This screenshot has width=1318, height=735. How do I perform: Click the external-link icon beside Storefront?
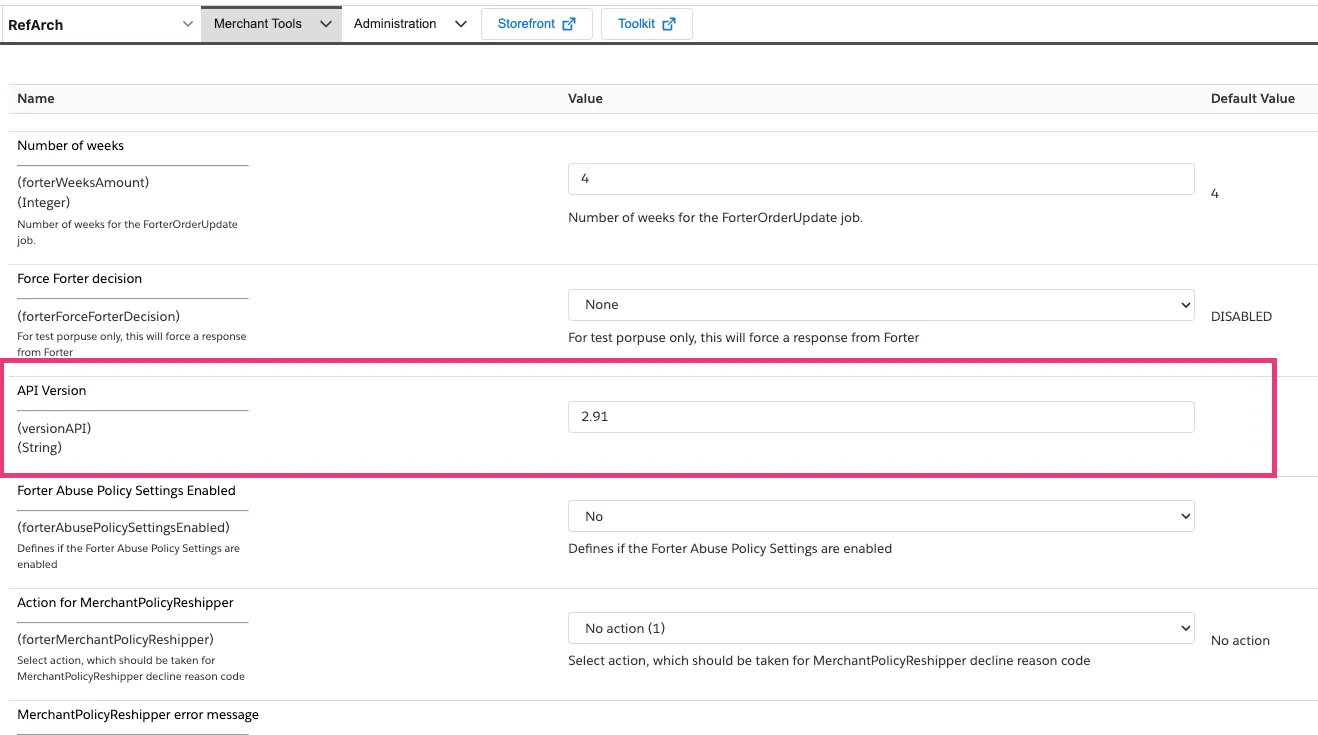tap(569, 24)
